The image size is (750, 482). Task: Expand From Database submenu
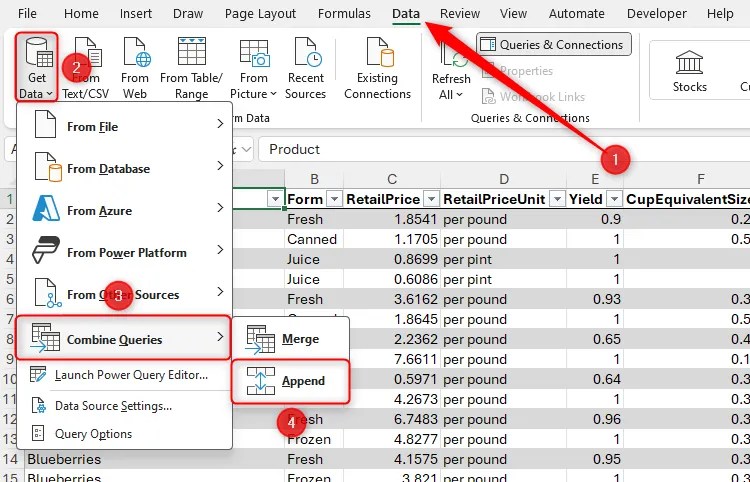click(x=124, y=168)
